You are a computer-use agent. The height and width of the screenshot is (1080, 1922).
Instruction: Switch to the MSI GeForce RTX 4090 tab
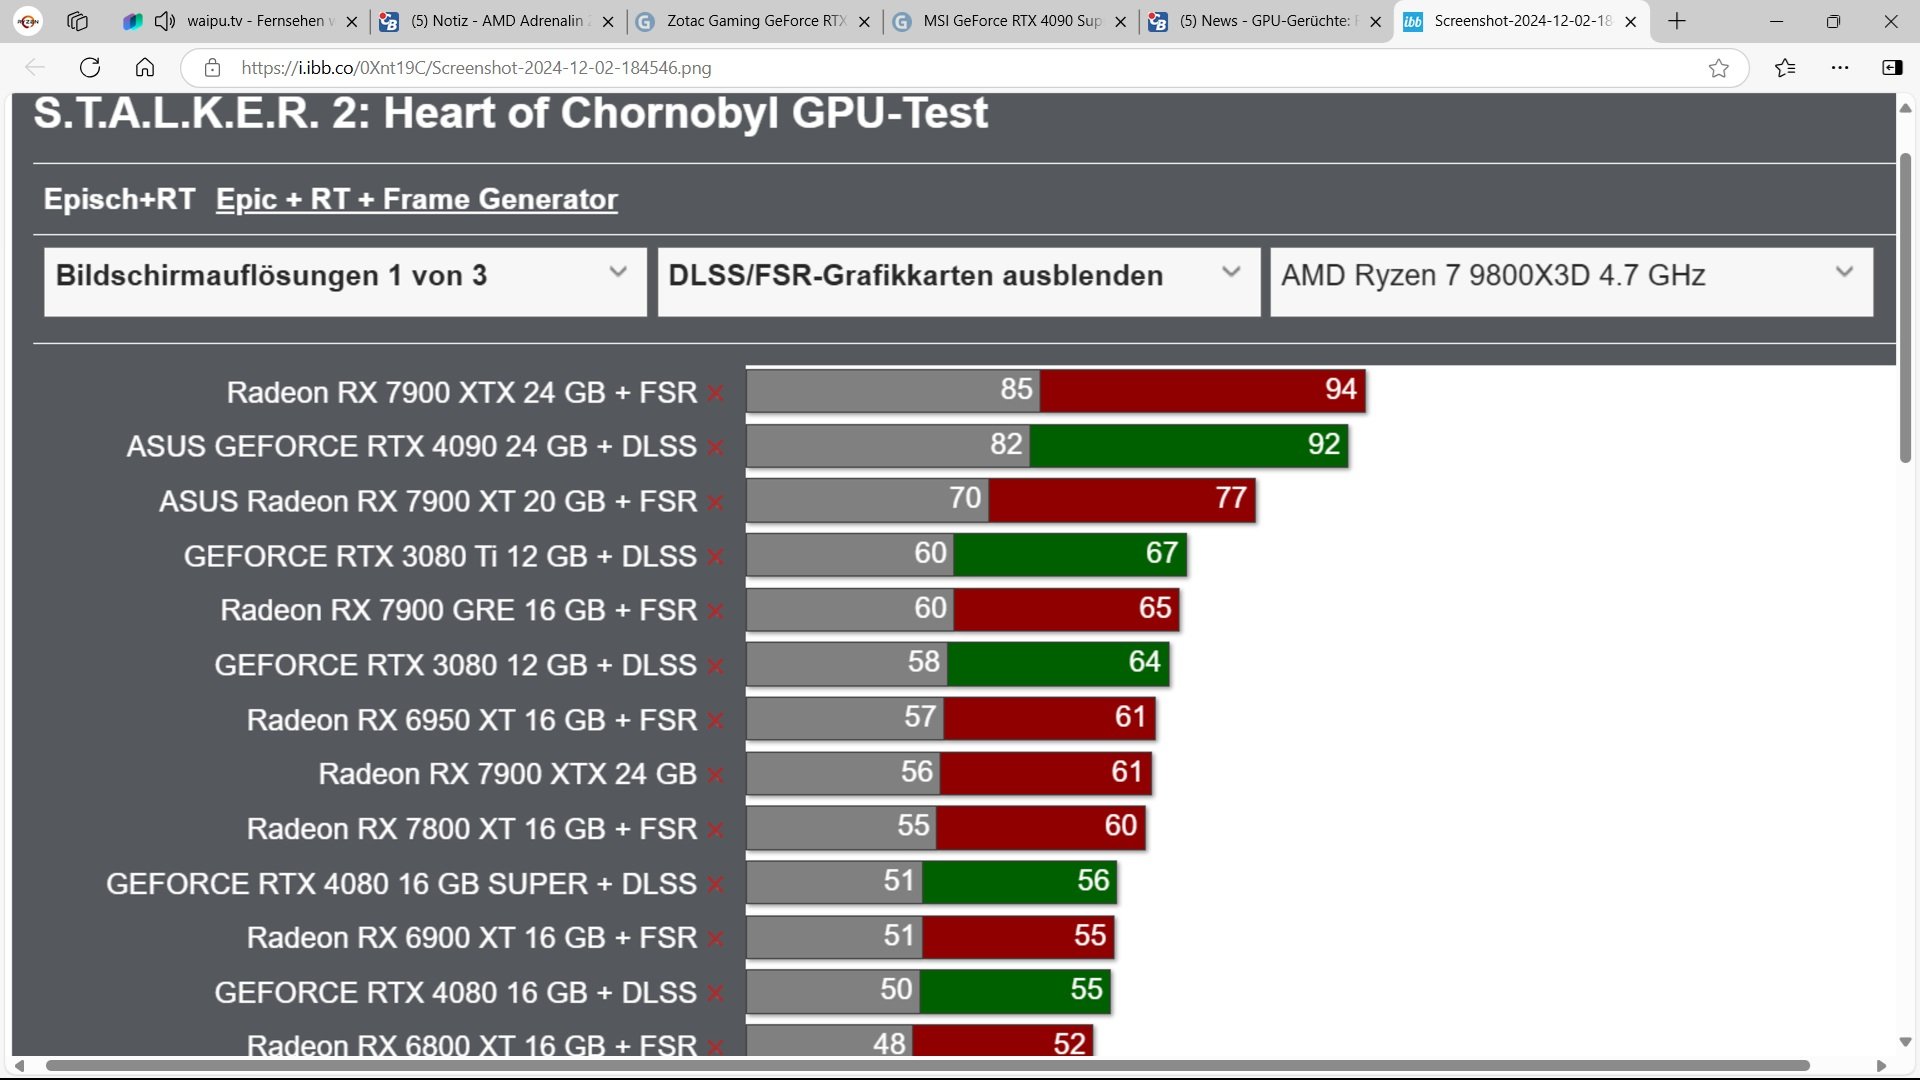tap(1010, 21)
